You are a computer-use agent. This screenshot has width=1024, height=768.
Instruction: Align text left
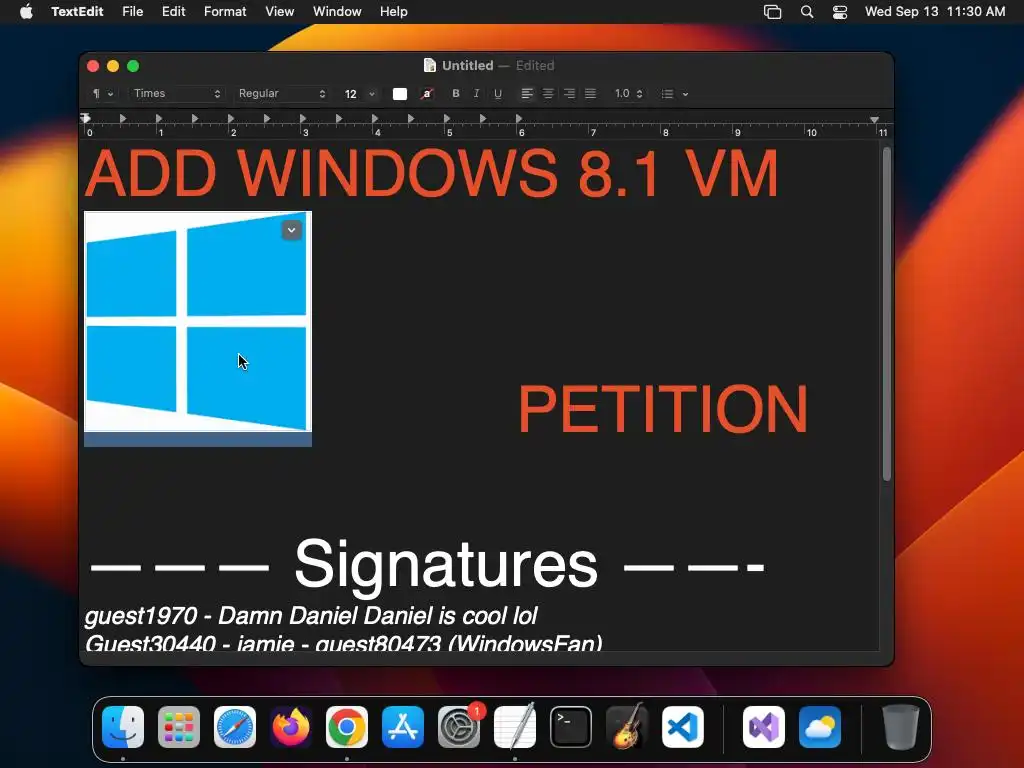pyautogui.click(x=527, y=94)
